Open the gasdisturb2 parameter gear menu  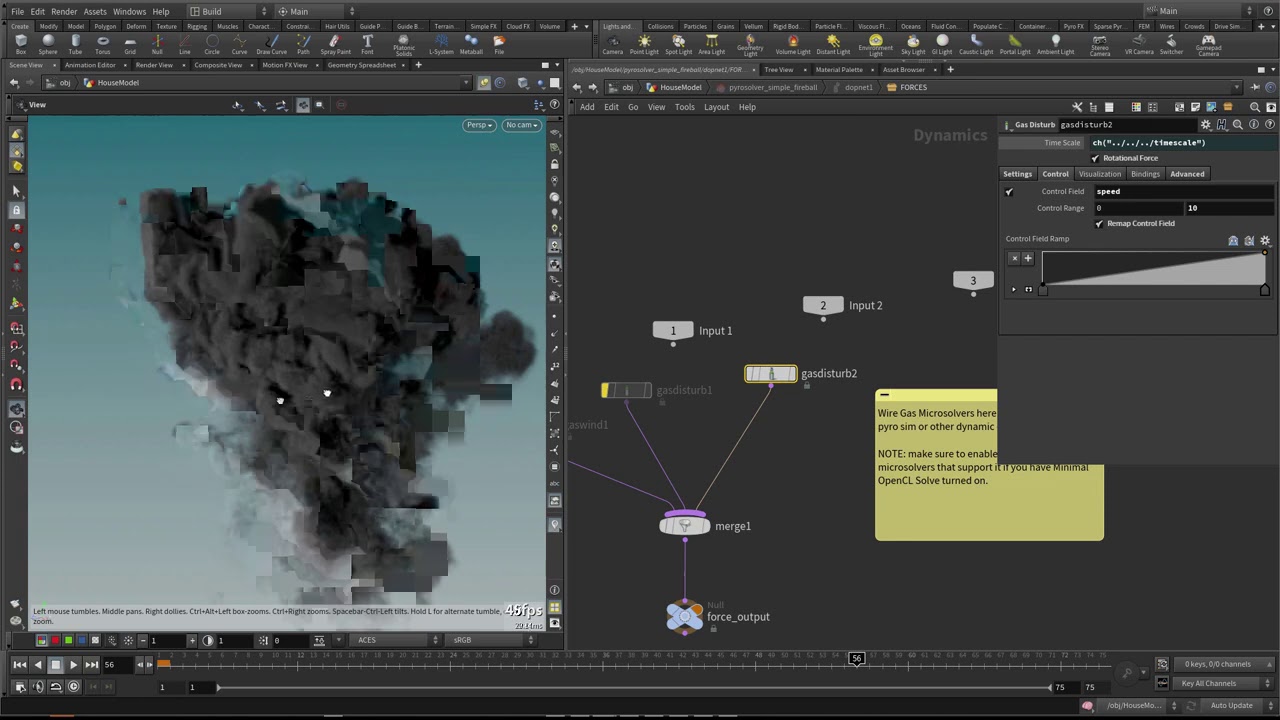[1206, 125]
